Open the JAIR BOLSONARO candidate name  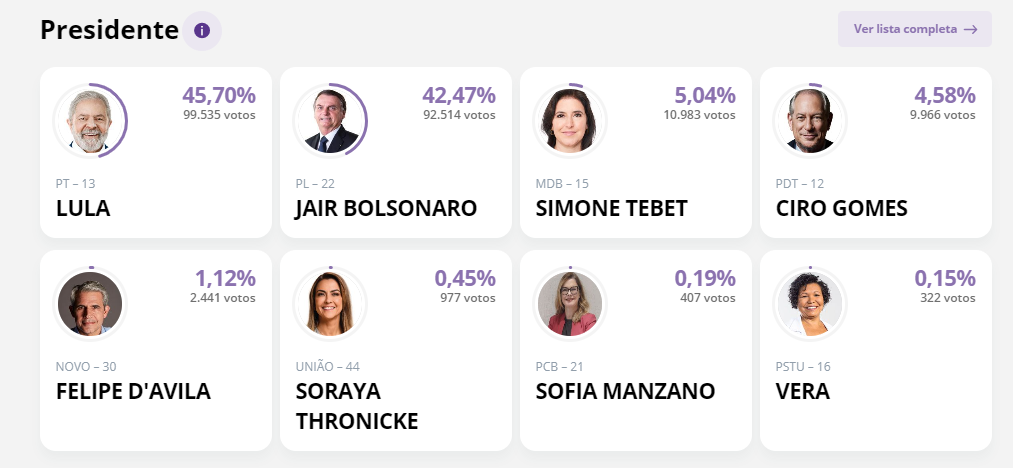(x=386, y=208)
